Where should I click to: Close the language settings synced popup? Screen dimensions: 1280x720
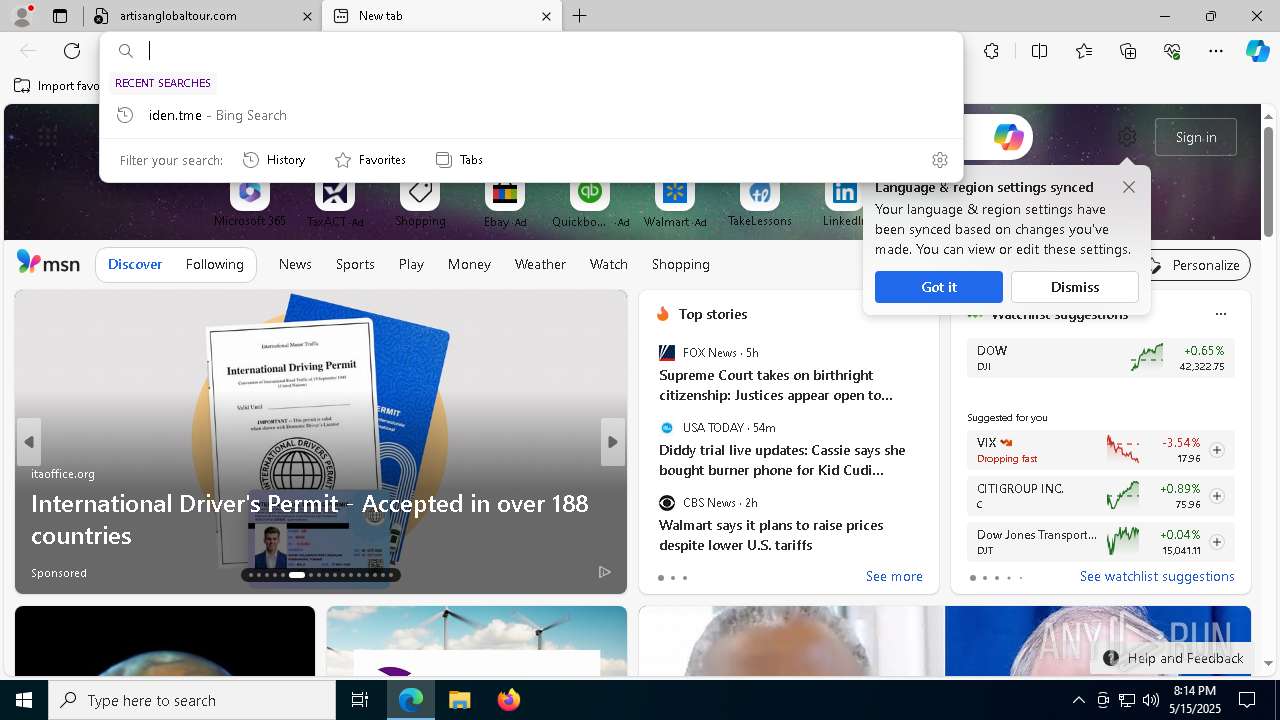coord(1129,187)
